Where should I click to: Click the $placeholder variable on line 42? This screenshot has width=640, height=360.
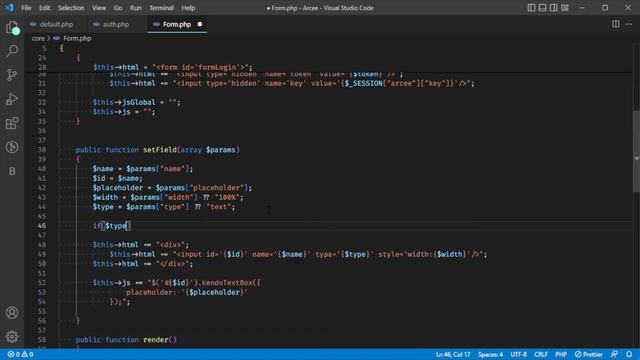pyautogui.click(x=118, y=188)
